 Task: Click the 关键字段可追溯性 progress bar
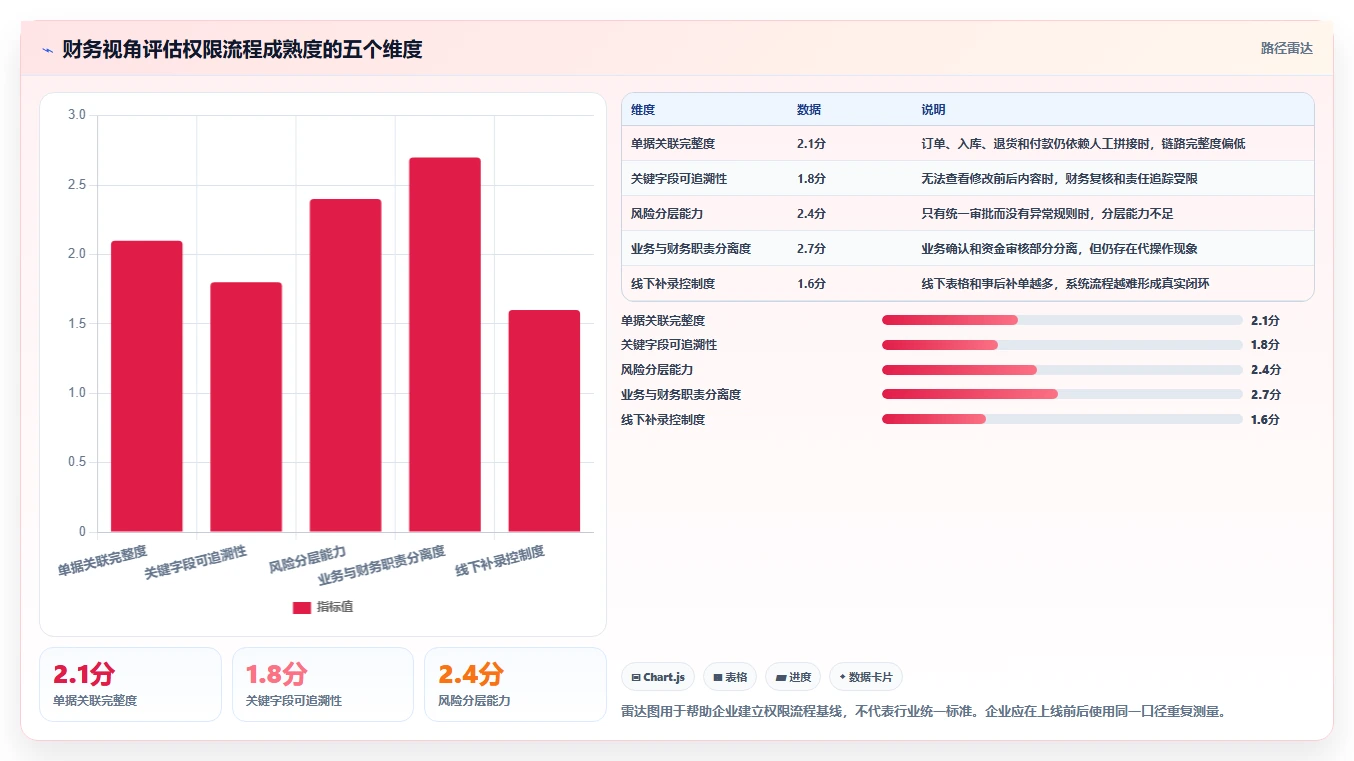1062,345
